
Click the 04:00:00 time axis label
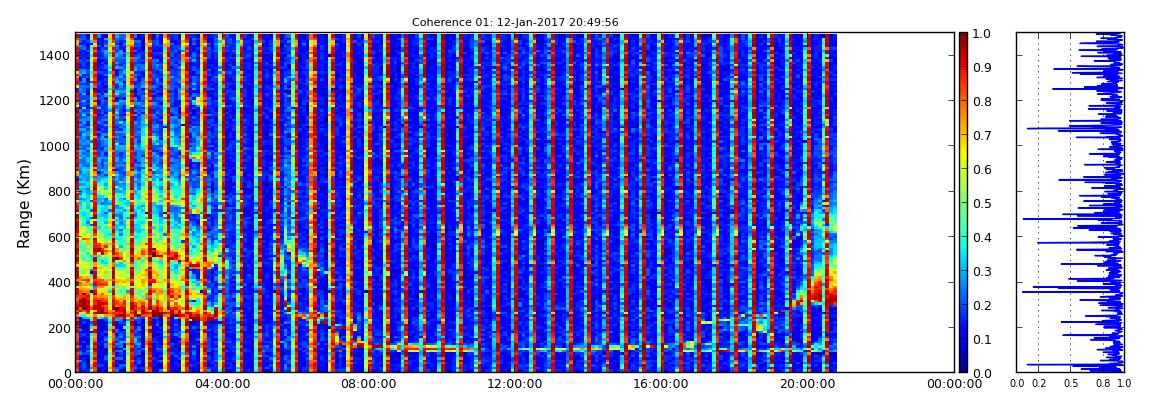tap(221, 384)
